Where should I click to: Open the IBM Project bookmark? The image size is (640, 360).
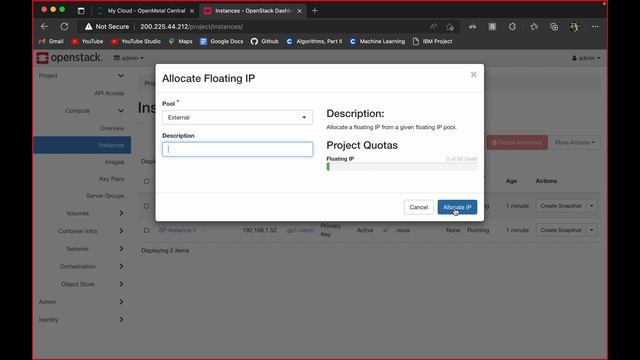click(432, 41)
